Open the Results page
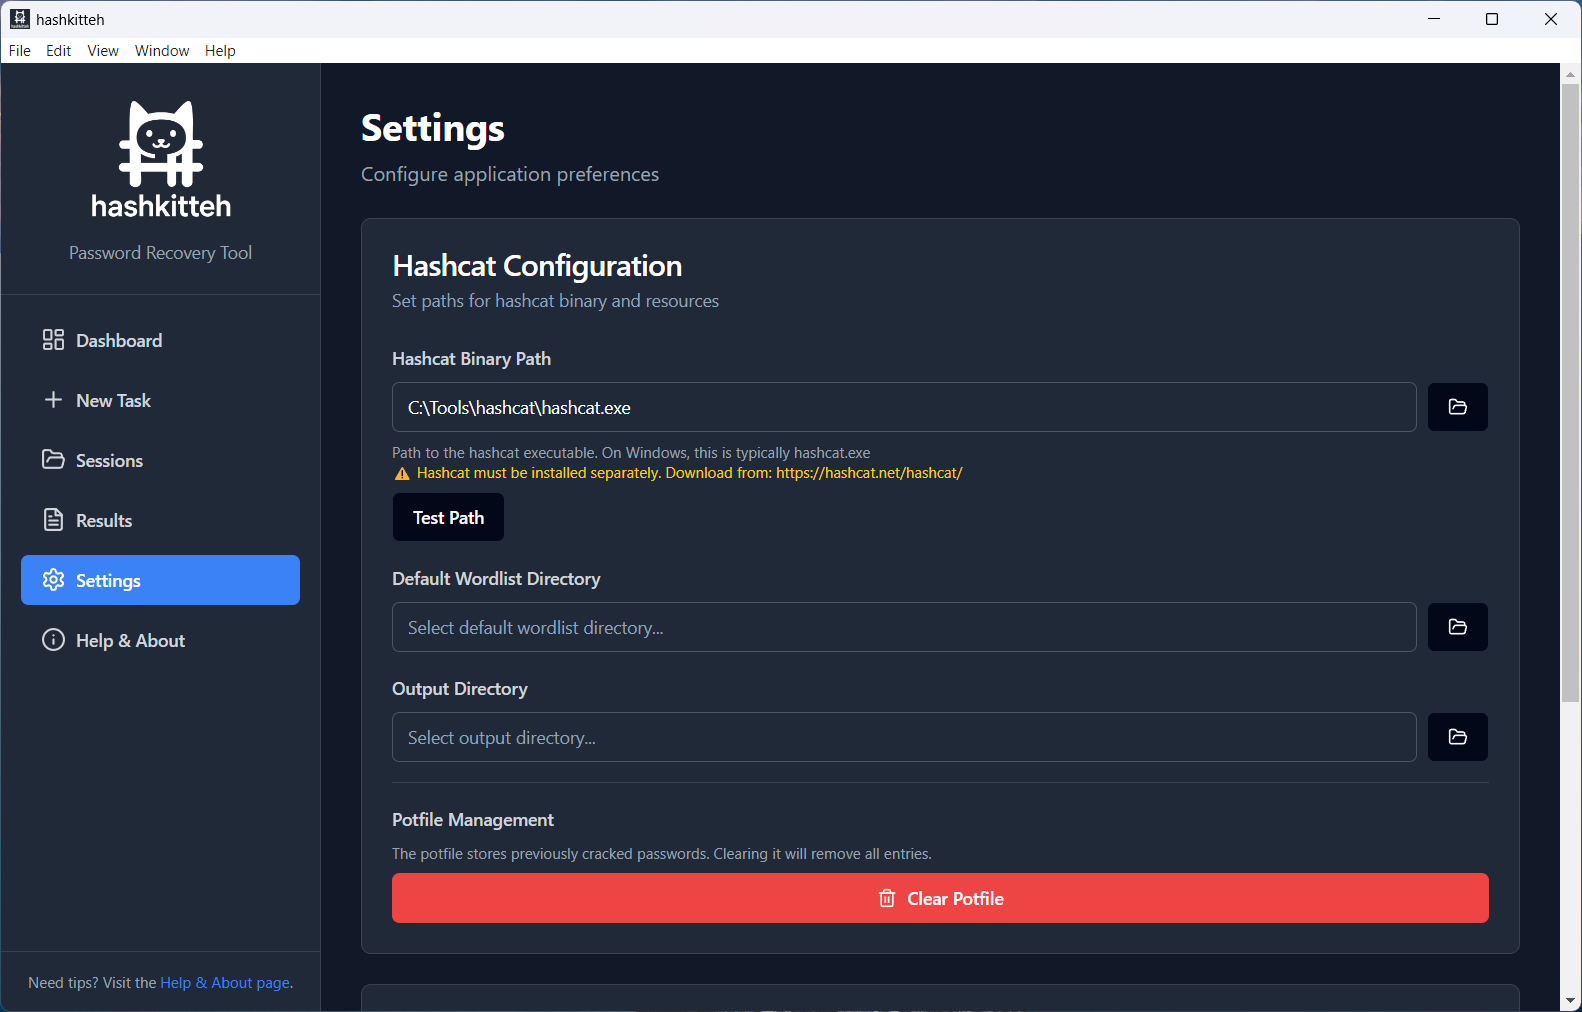 [x=160, y=520]
